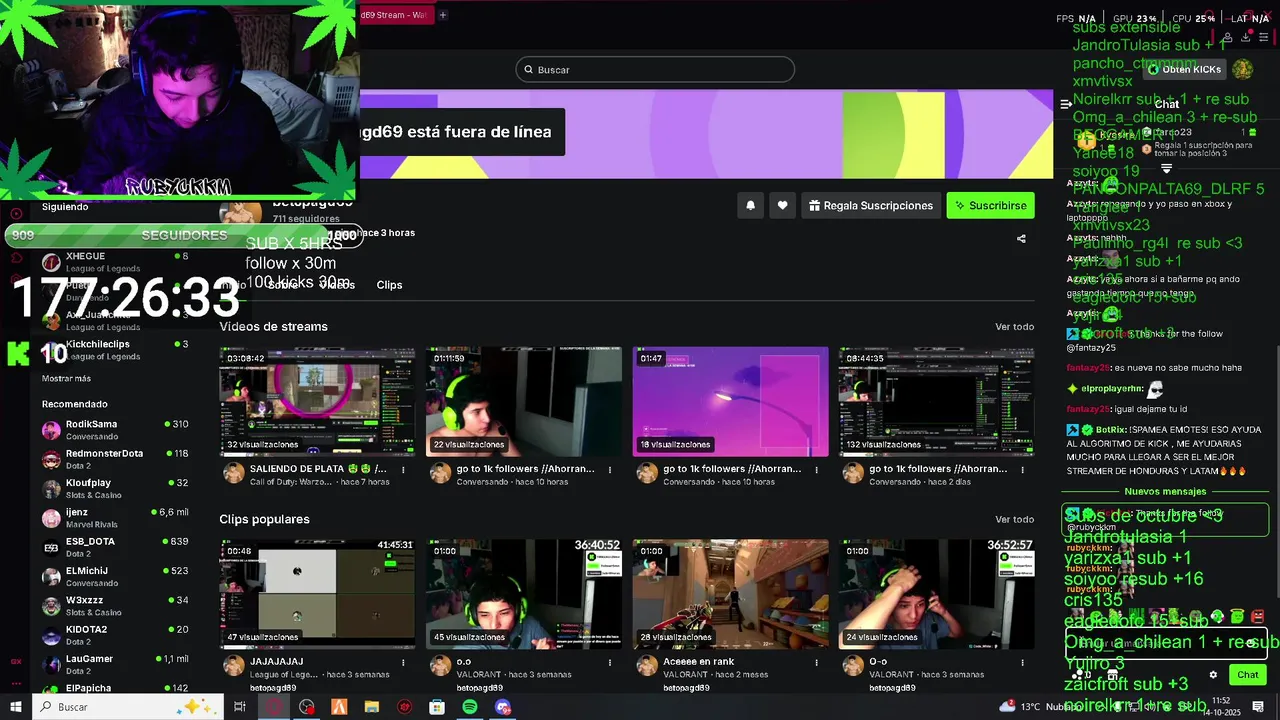Image resolution: width=1280 pixels, height=720 pixels.
Task: Open options menu for Aceeee en rank clip
Action: [x=816, y=662]
